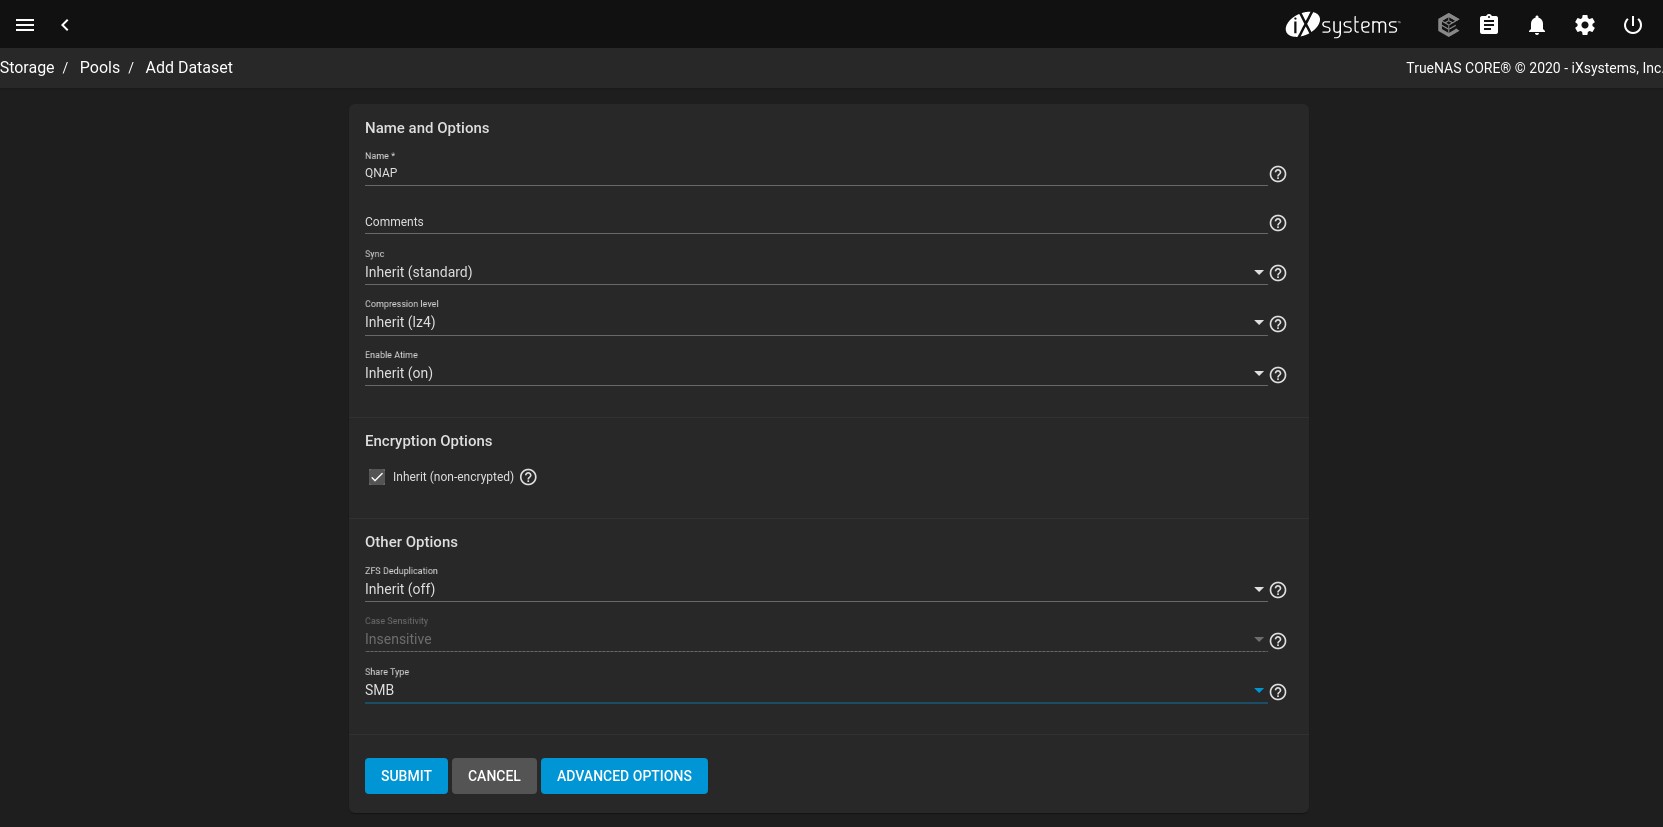Open the Compression level dropdown
The width and height of the screenshot is (1663, 827).
810,322
